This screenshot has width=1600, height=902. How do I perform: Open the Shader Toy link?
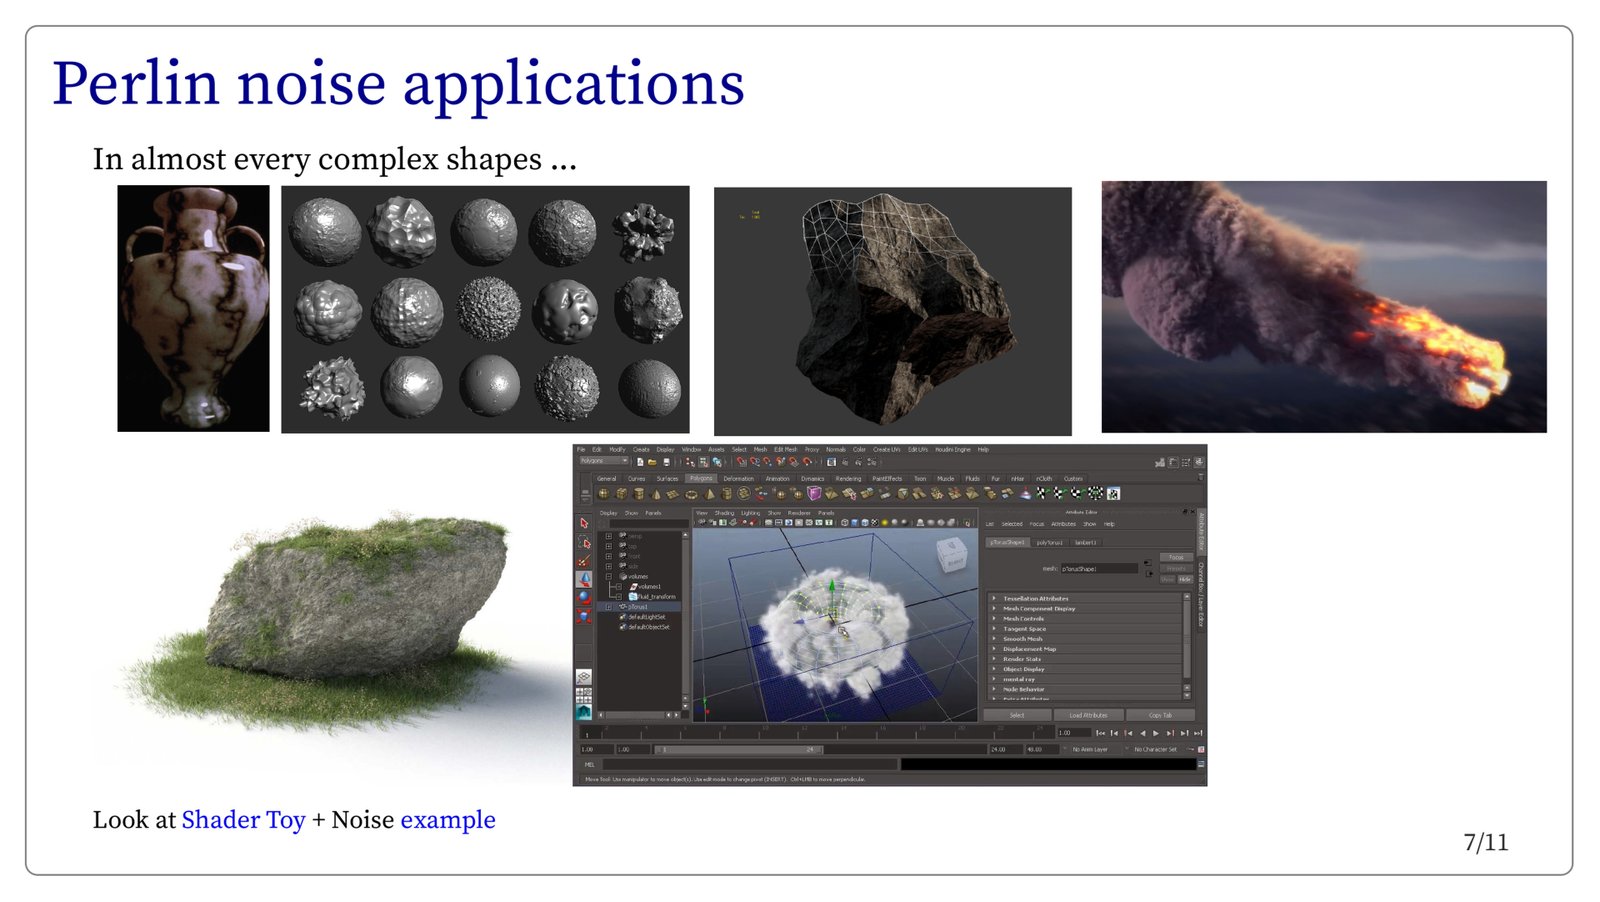click(x=243, y=820)
